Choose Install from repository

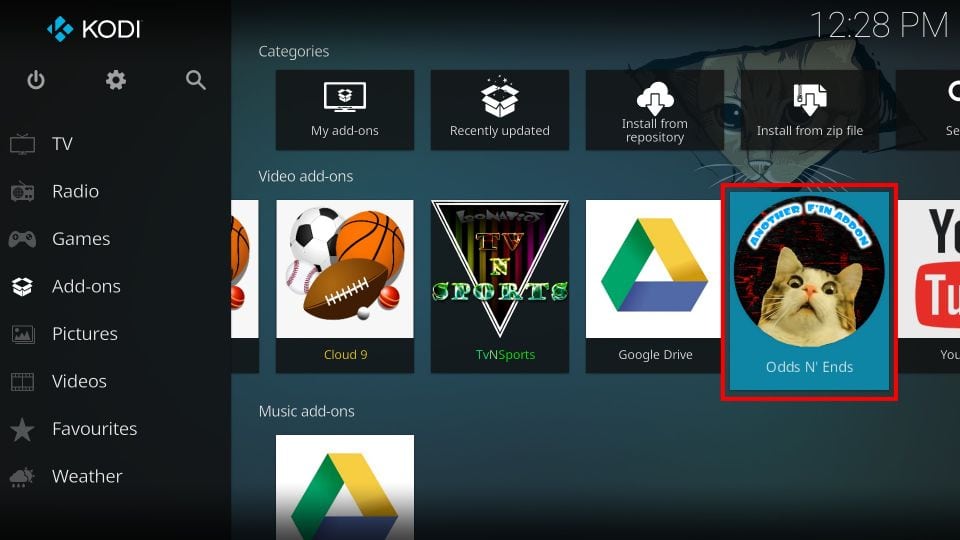(x=654, y=110)
